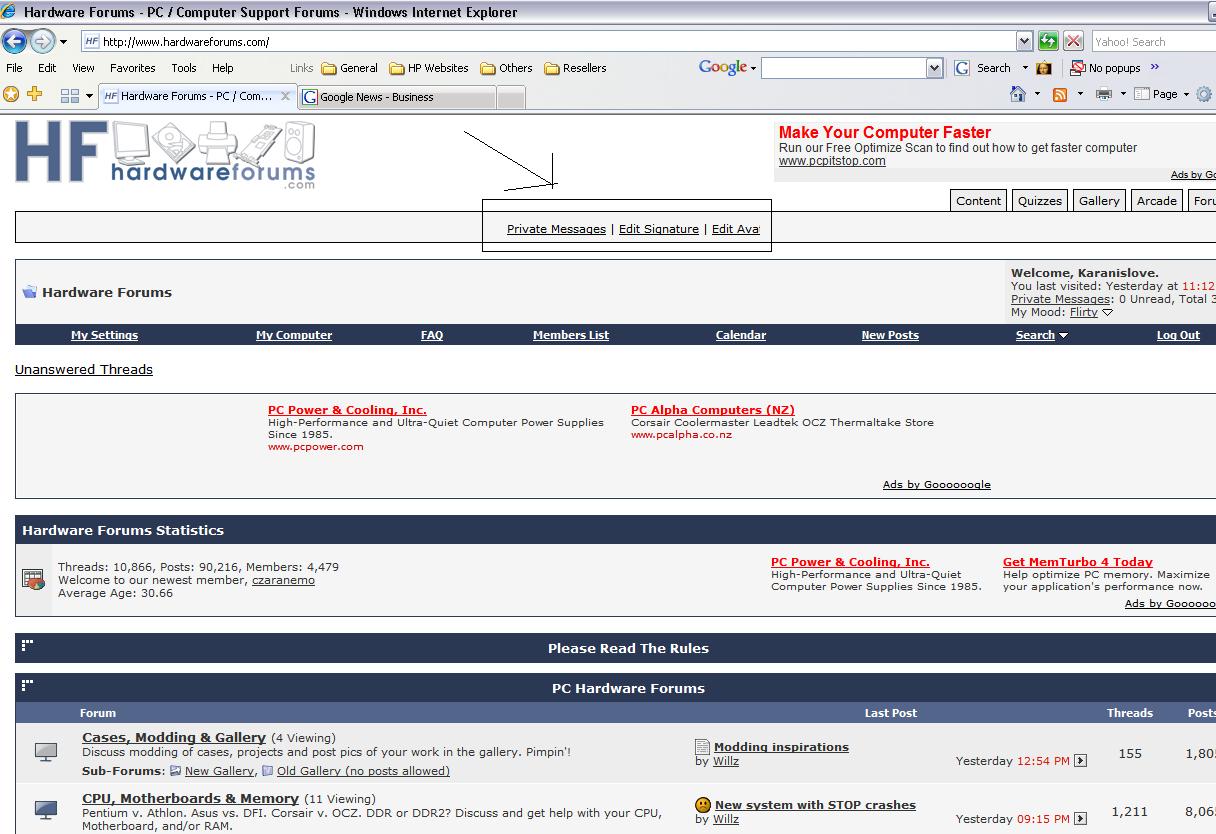The height and width of the screenshot is (834, 1216).
Task: Open My Computer in the navbar
Action: coord(294,335)
